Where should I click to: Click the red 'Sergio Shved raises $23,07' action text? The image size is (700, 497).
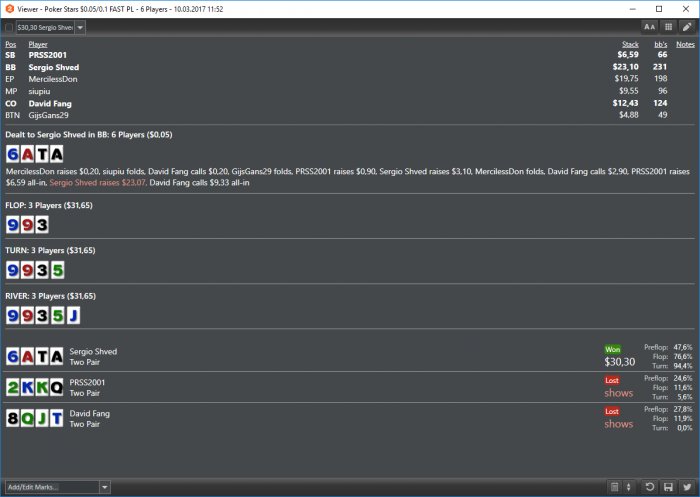point(97,183)
